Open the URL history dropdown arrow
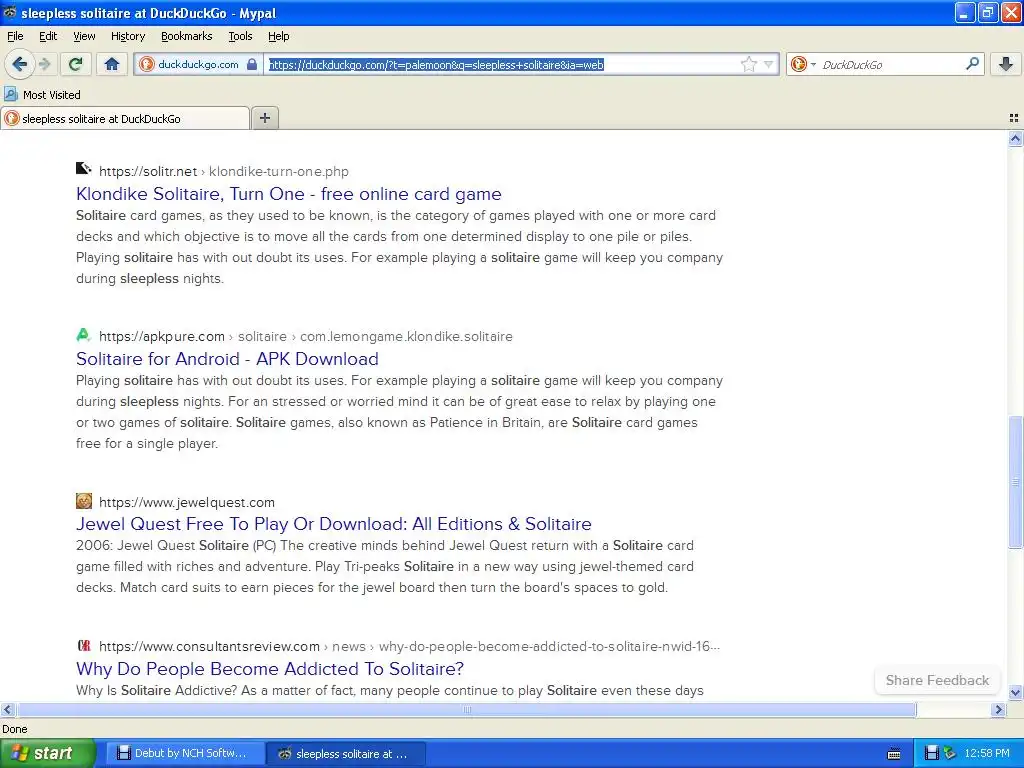This screenshot has height=768, width=1024. (x=769, y=64)
